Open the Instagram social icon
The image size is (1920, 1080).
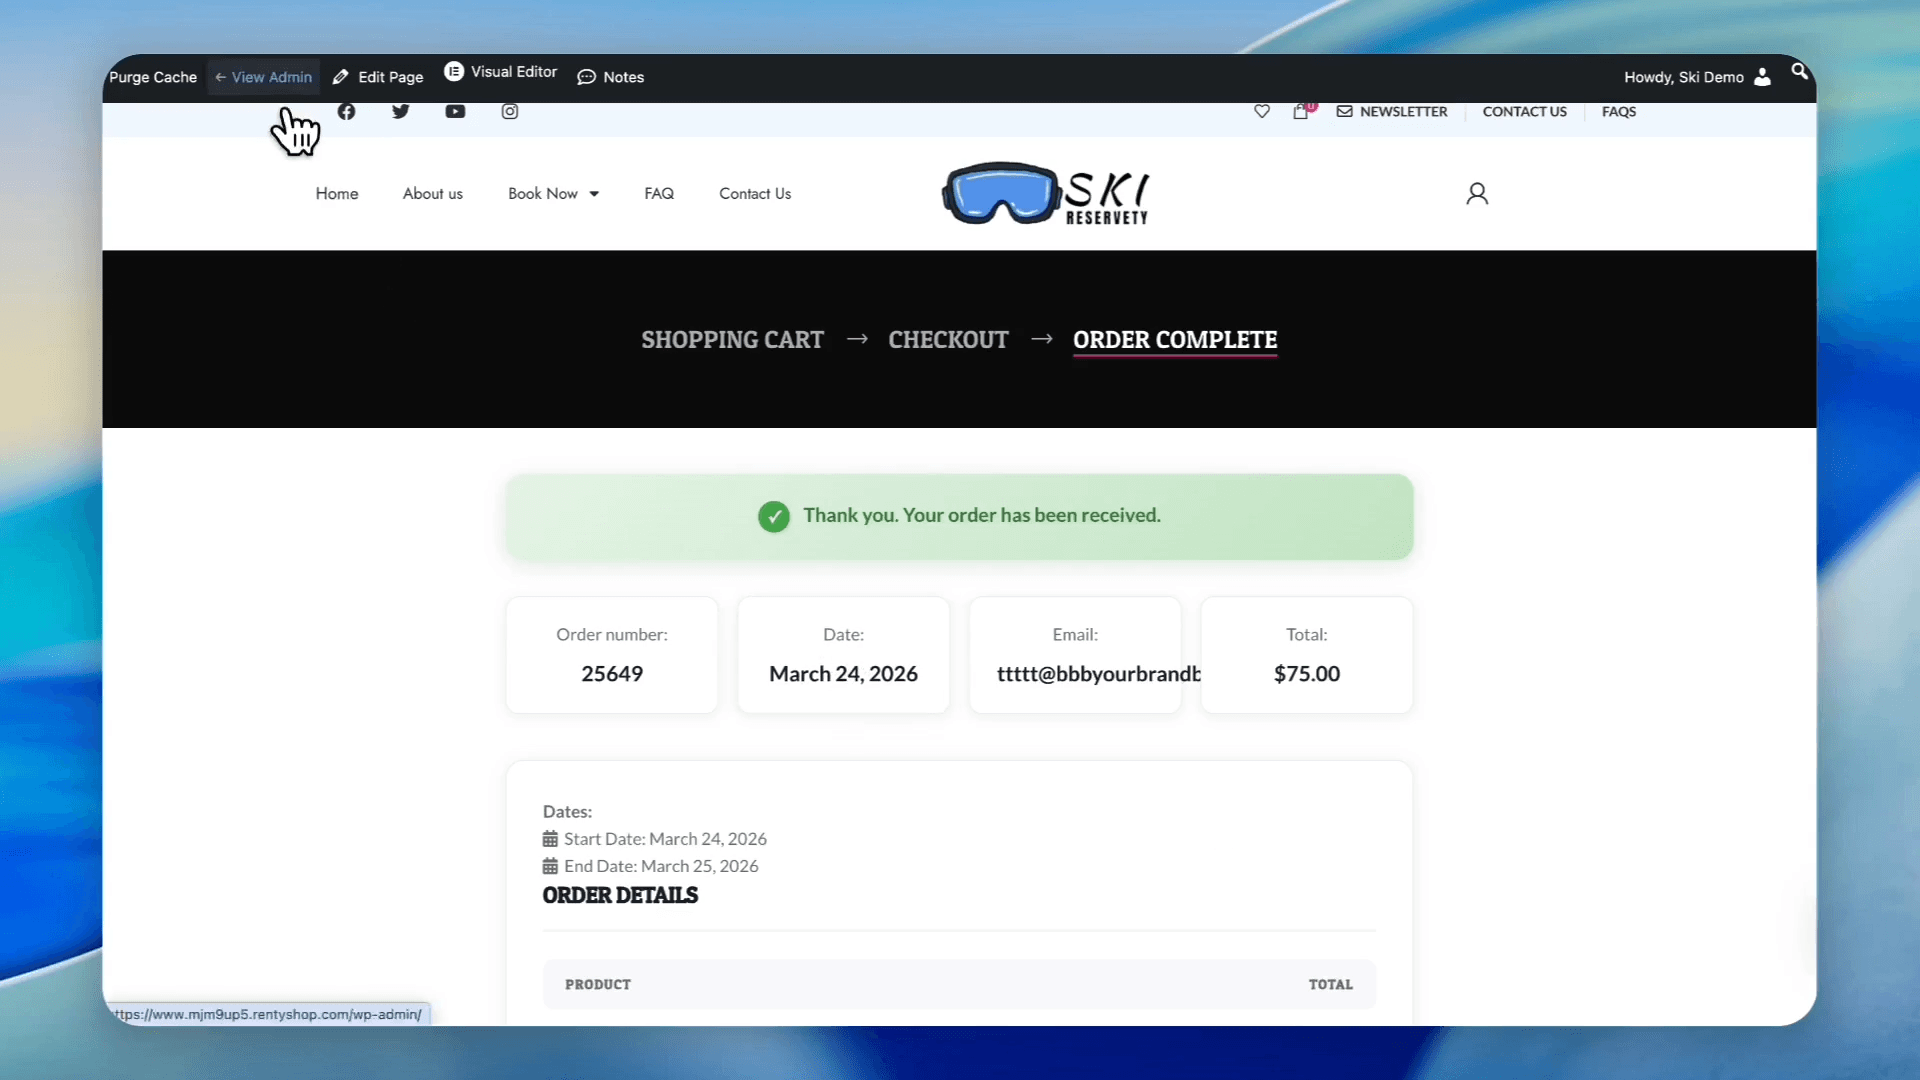pyautogui.click(x=510, y=111)
